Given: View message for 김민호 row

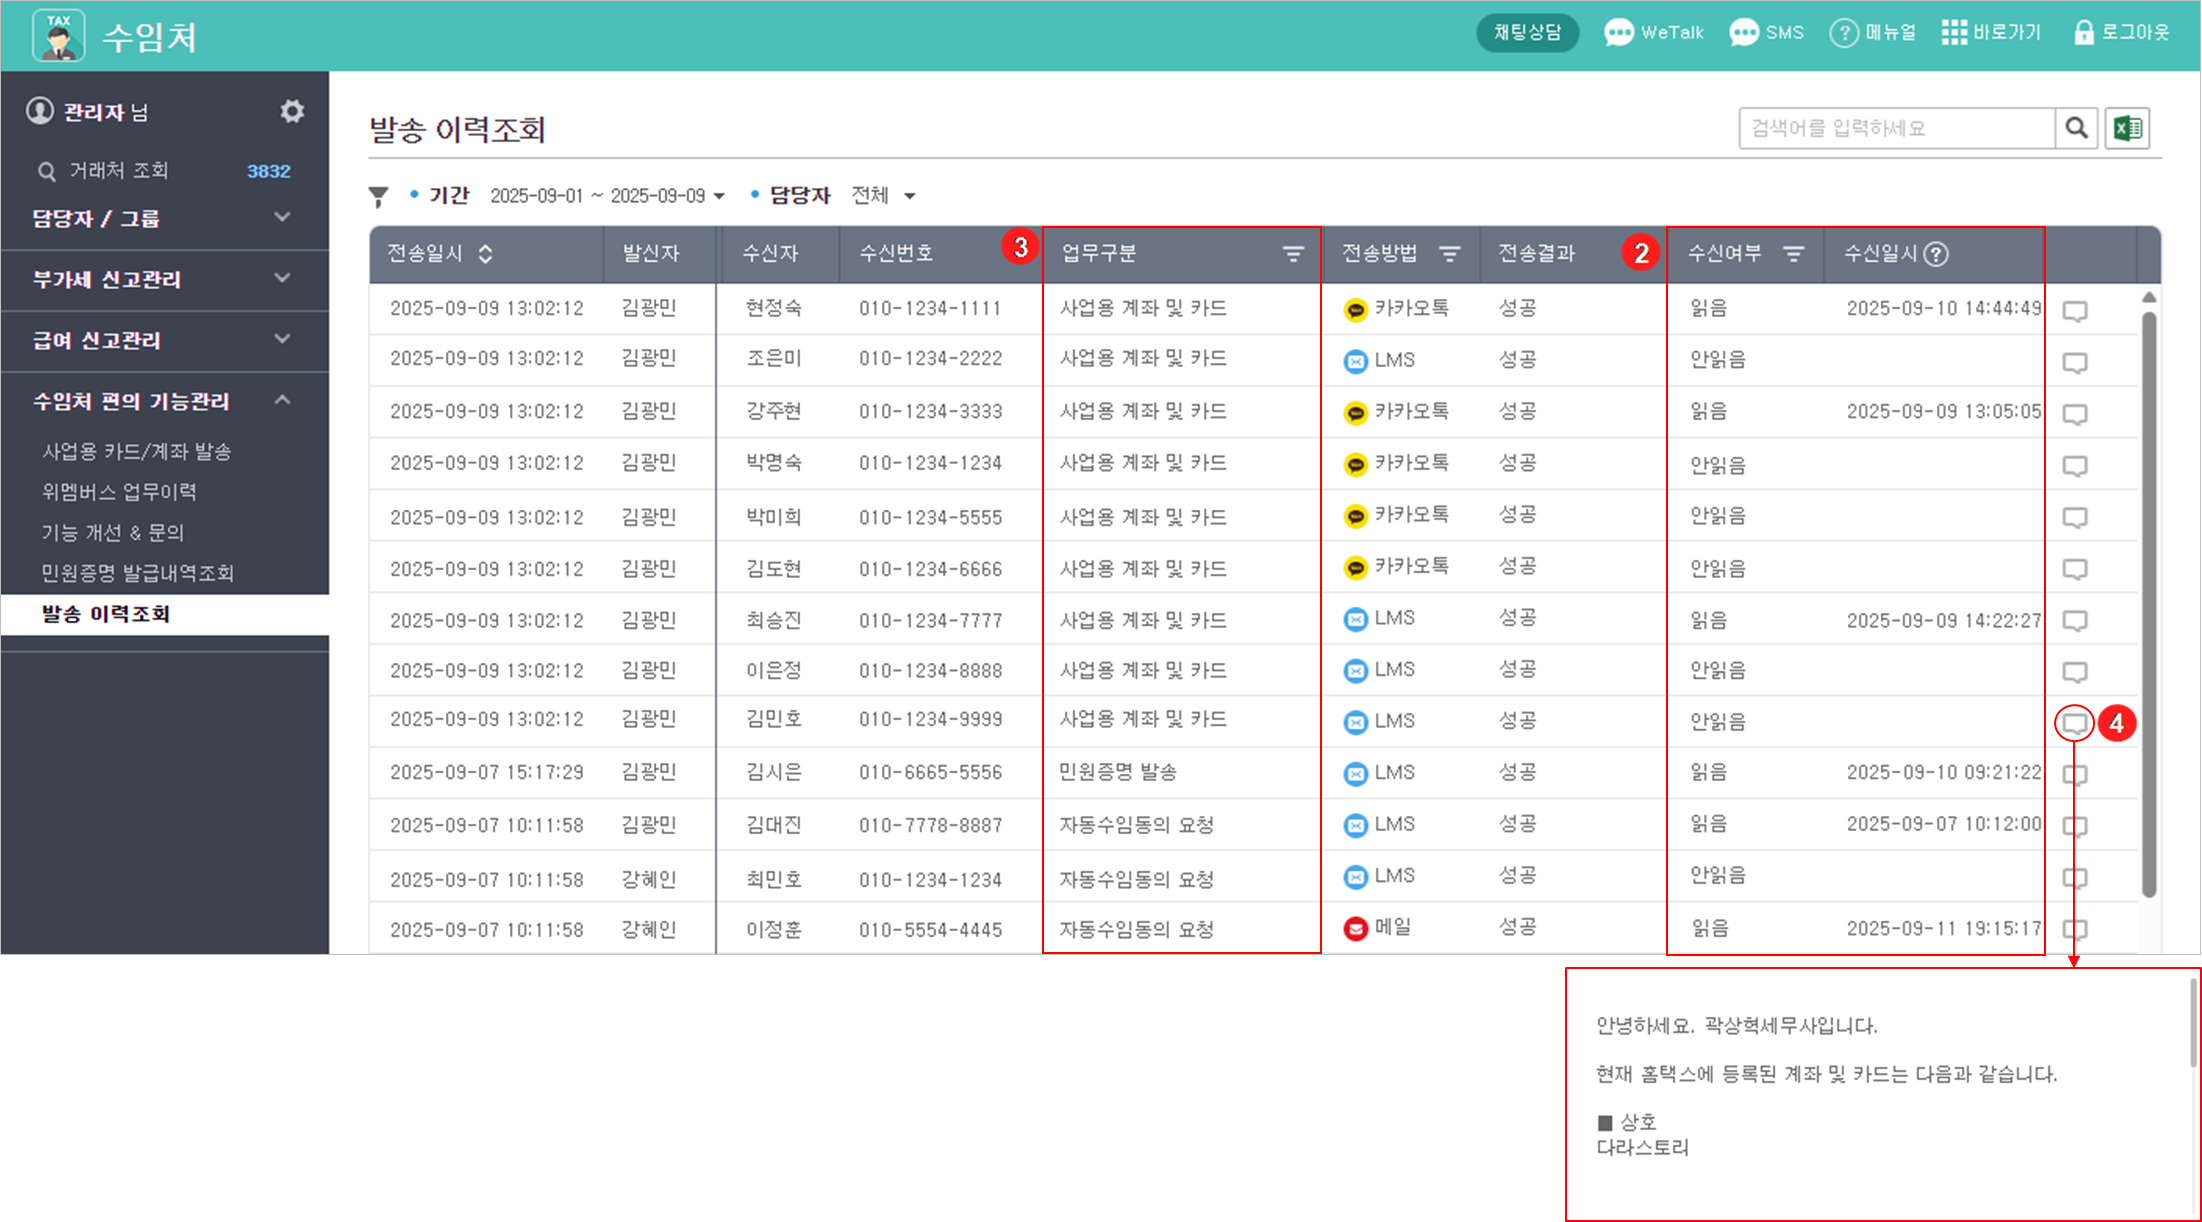Looking at the screenshot, I should tap(2075, 723).
